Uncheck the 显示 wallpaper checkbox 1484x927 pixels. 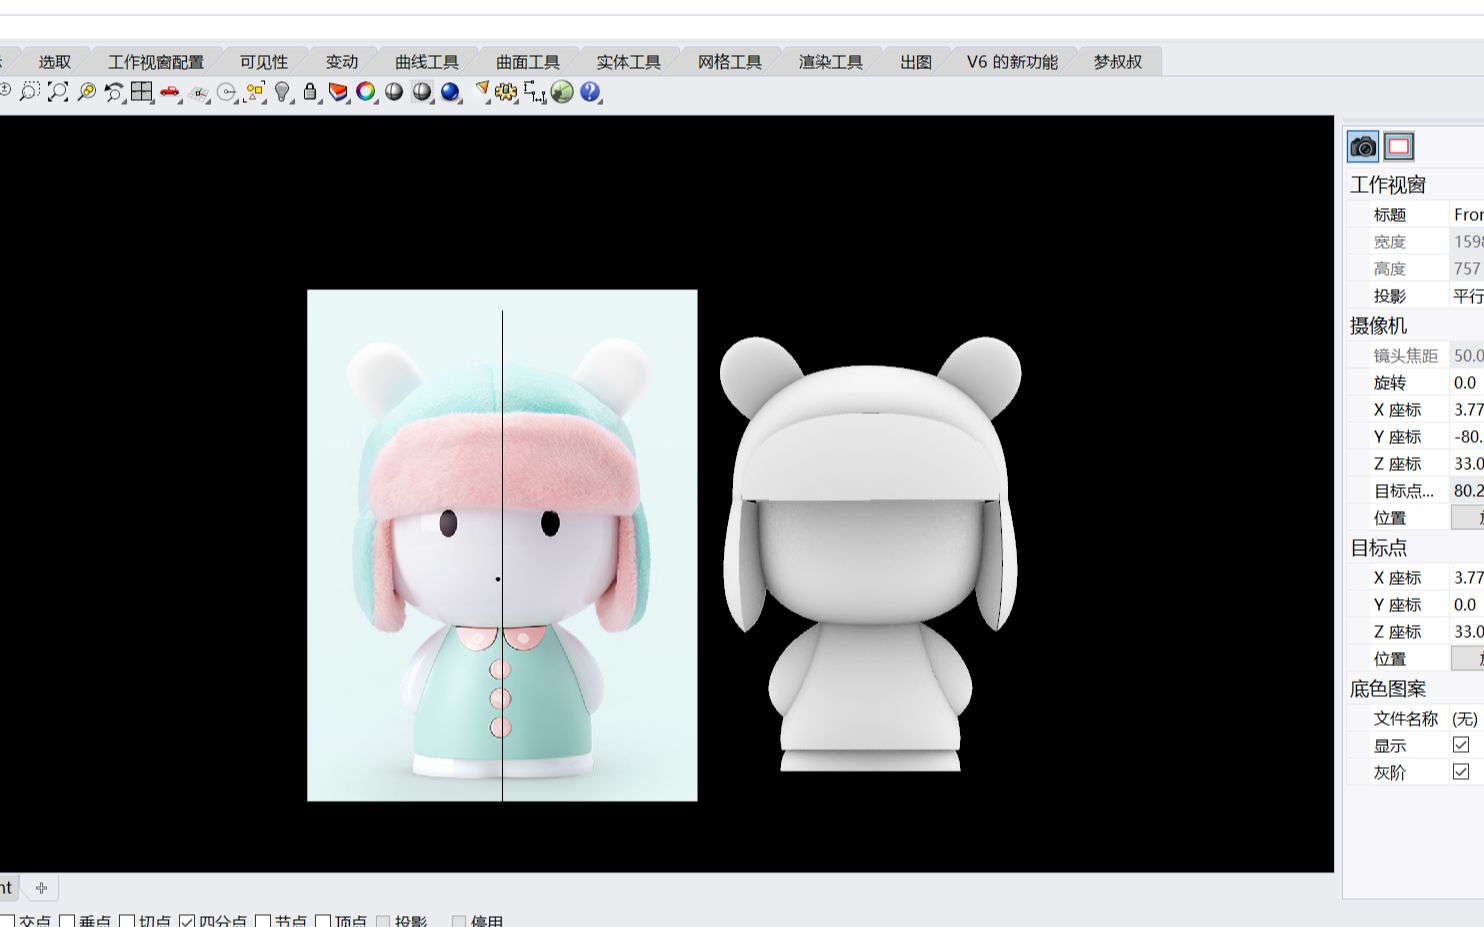(x=1461, y=745)
